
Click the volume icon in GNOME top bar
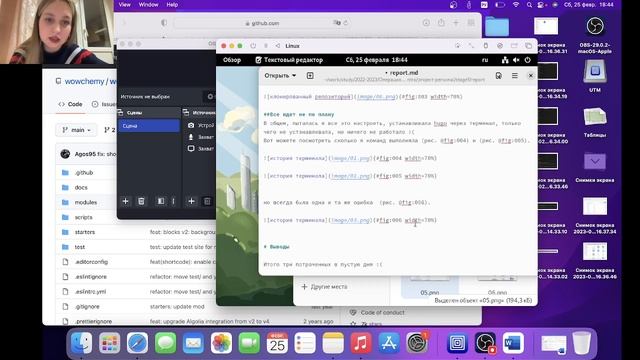tap(516, 60)
